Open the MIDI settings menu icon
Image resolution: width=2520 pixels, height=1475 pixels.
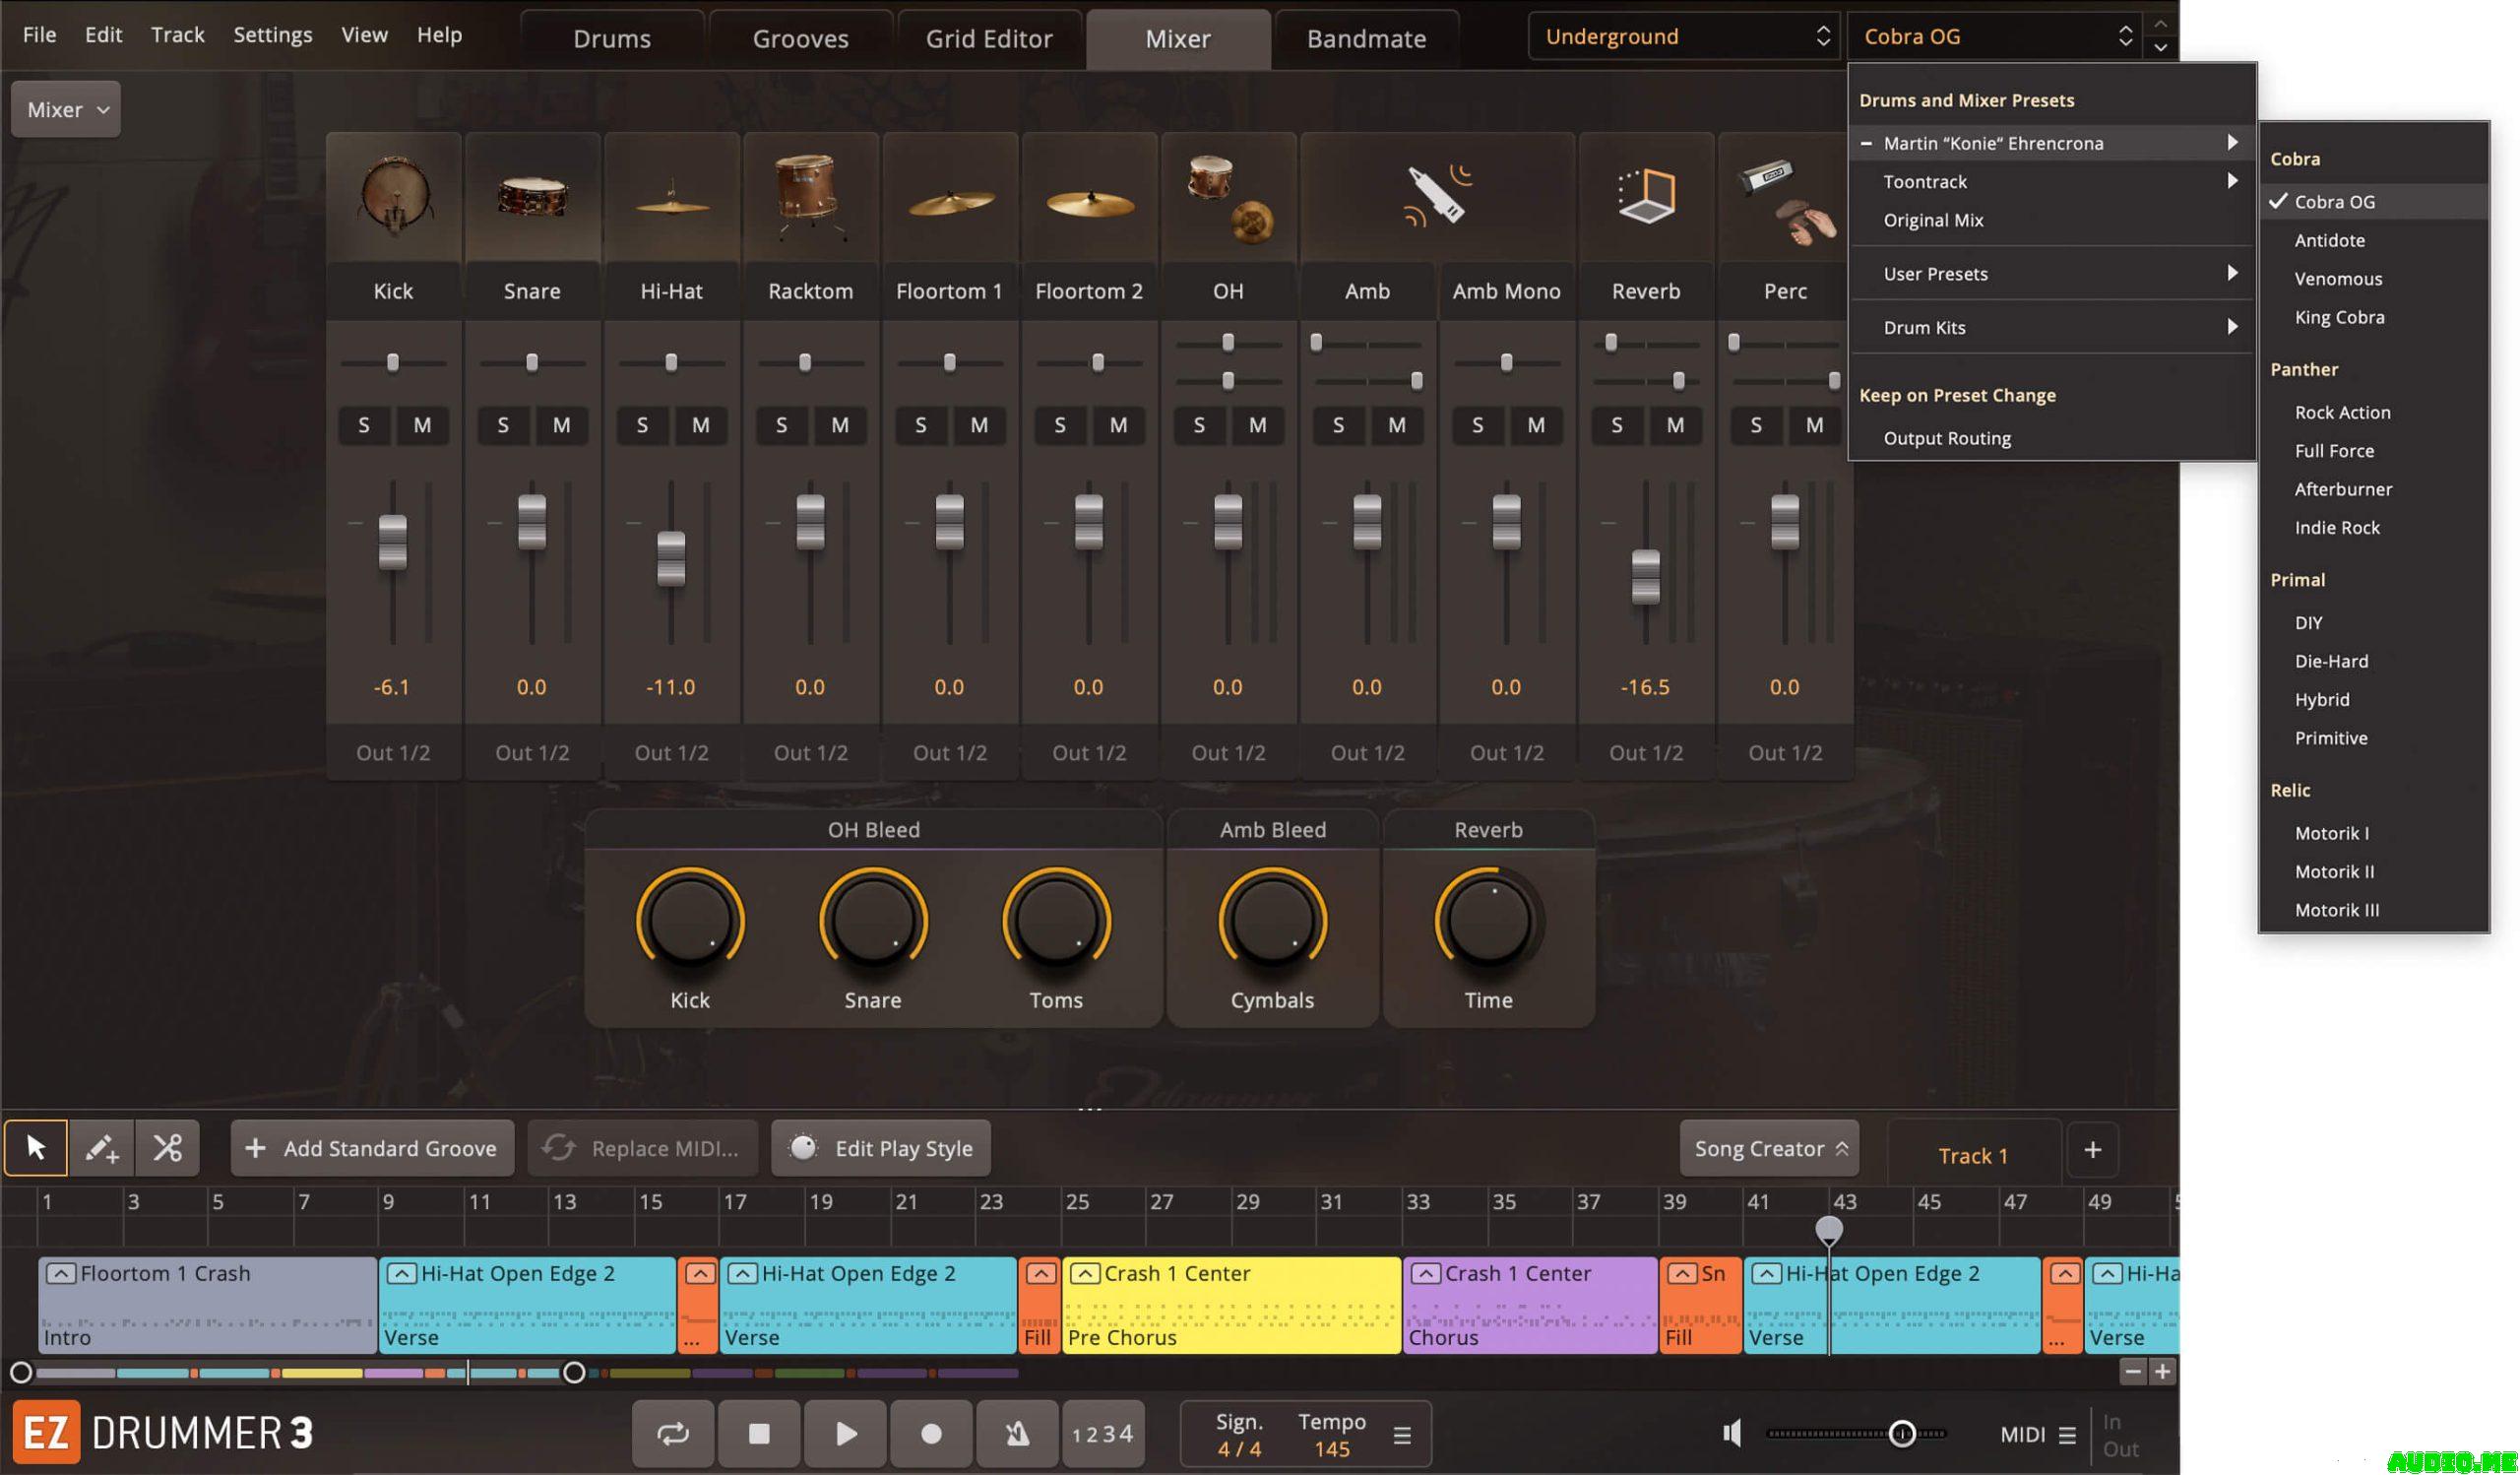coord(2067,1435)
